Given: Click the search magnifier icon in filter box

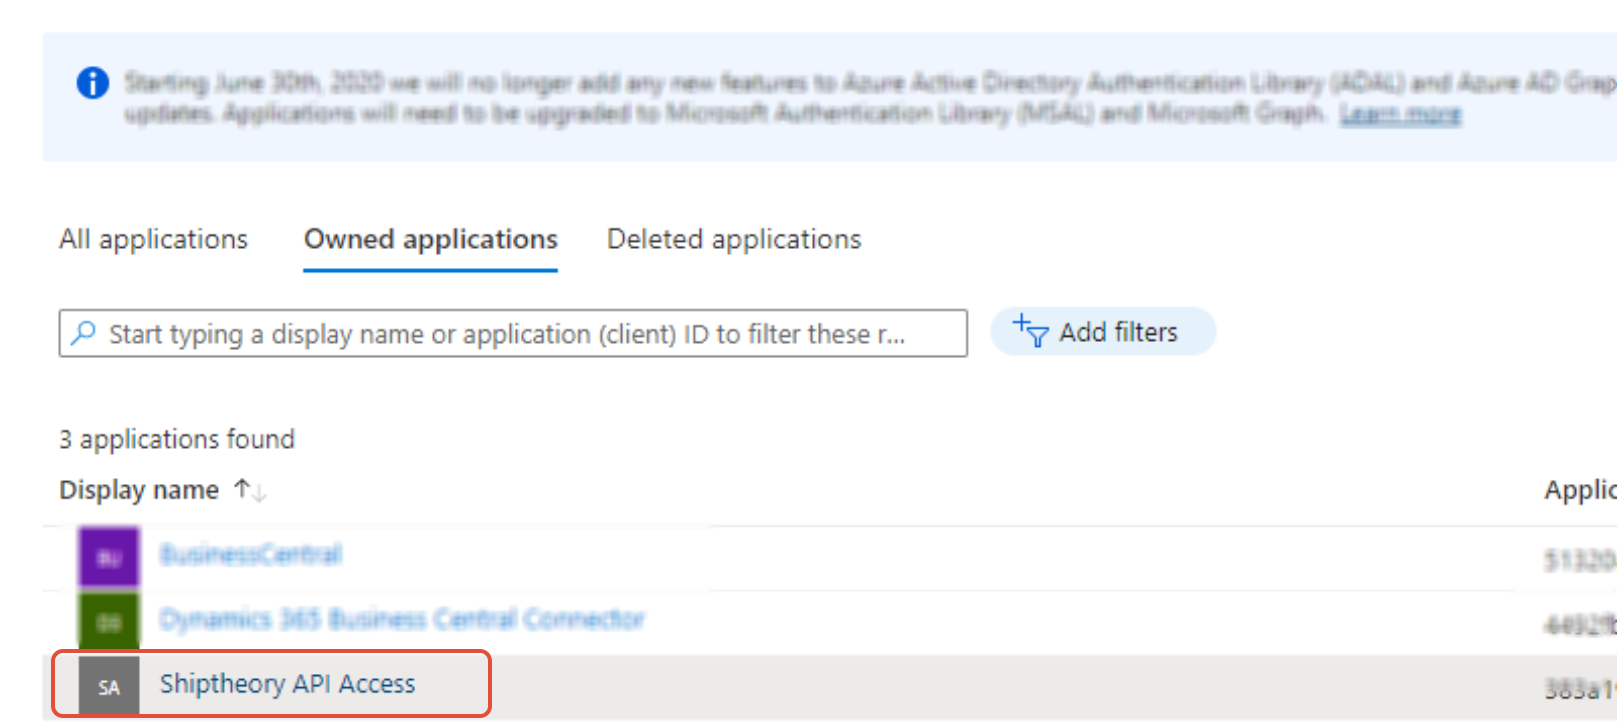Looking at the screenshot, I should click(x=84, y=332).
